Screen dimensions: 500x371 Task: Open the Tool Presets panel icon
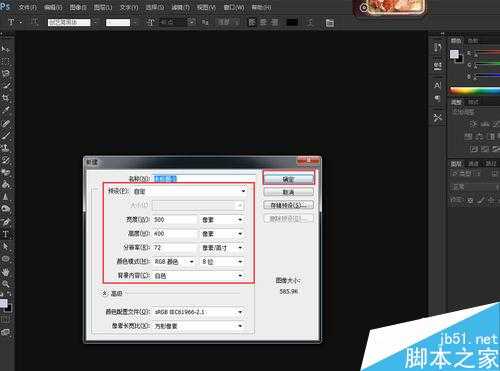[x=437, y=118]
